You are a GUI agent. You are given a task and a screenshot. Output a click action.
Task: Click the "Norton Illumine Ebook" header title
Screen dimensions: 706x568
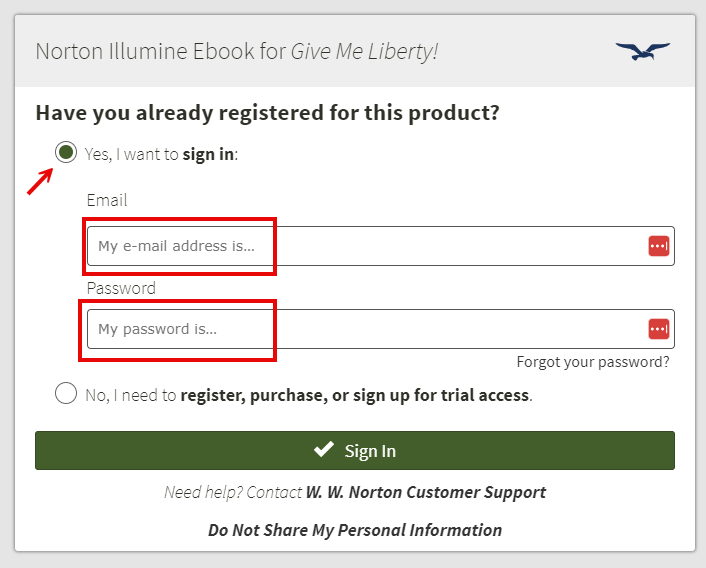237,51
